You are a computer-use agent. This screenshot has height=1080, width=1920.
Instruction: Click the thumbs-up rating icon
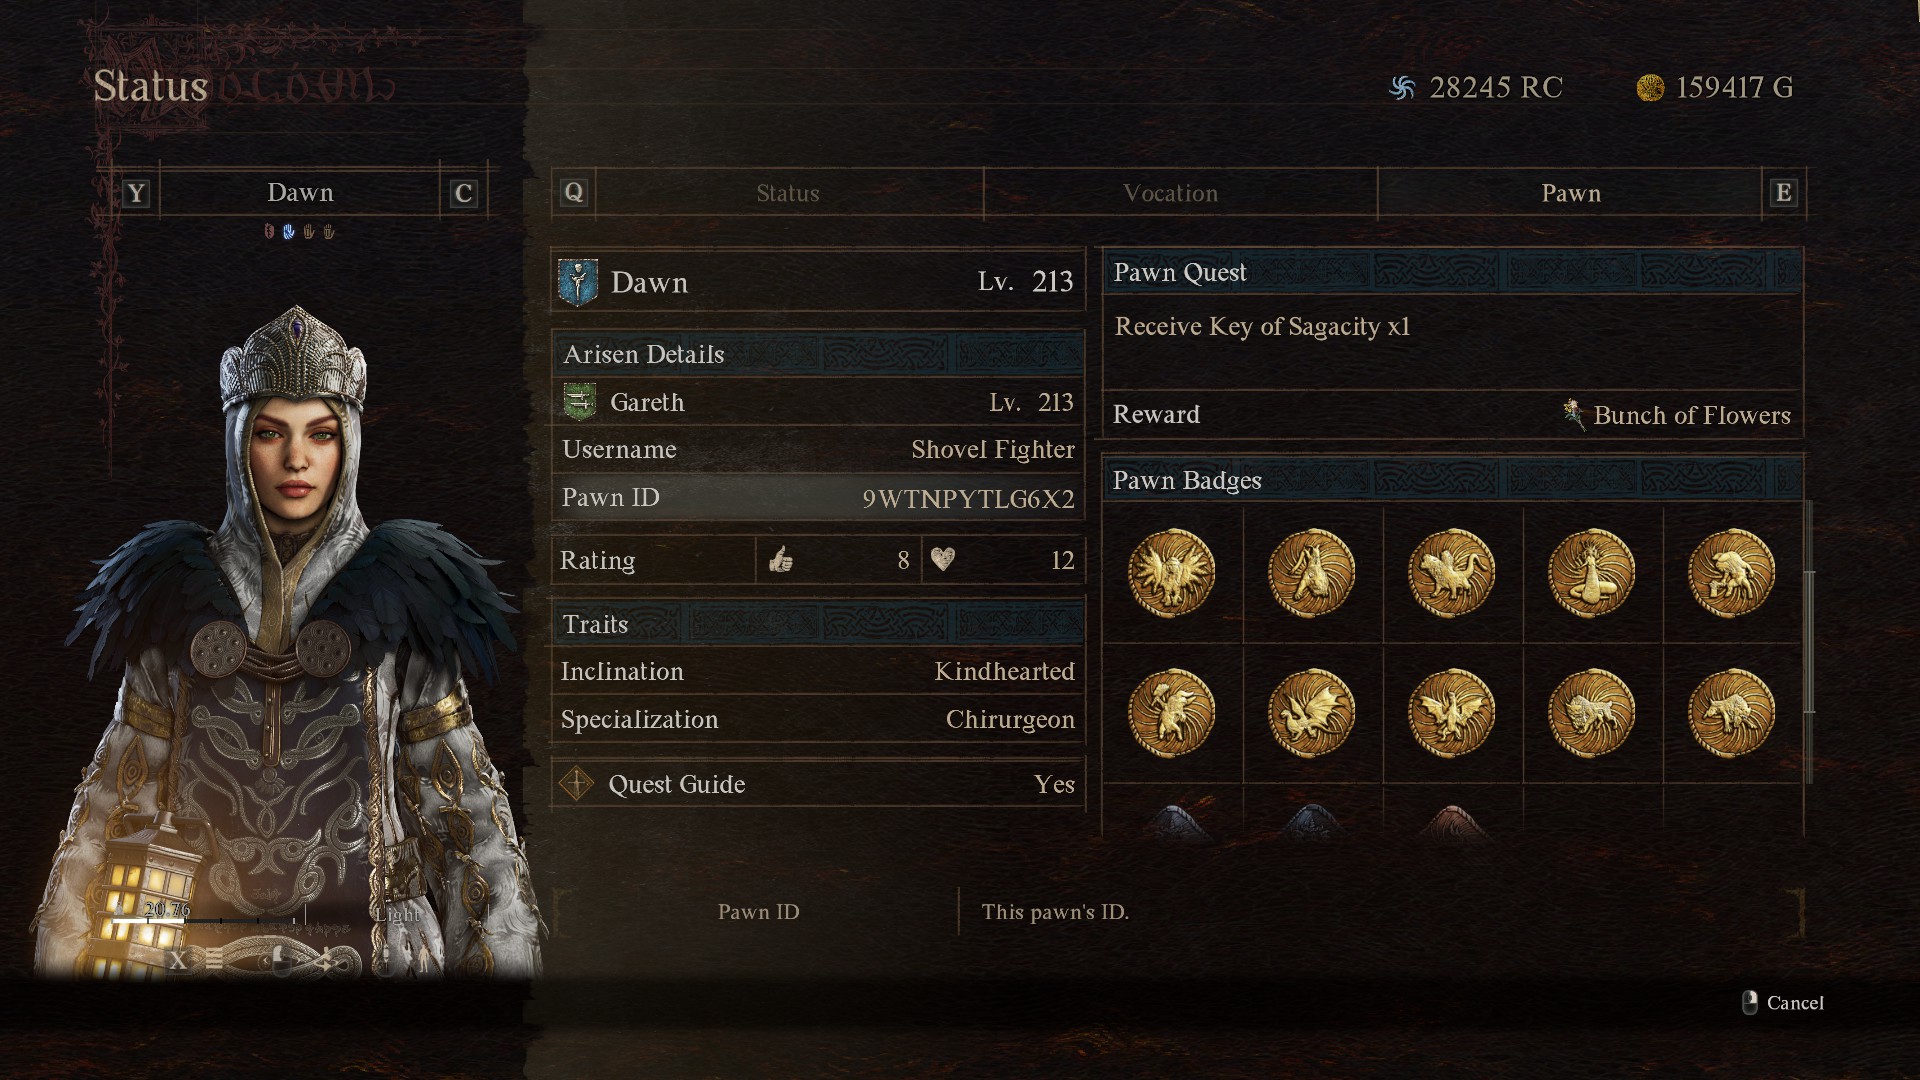click(781, 559)
